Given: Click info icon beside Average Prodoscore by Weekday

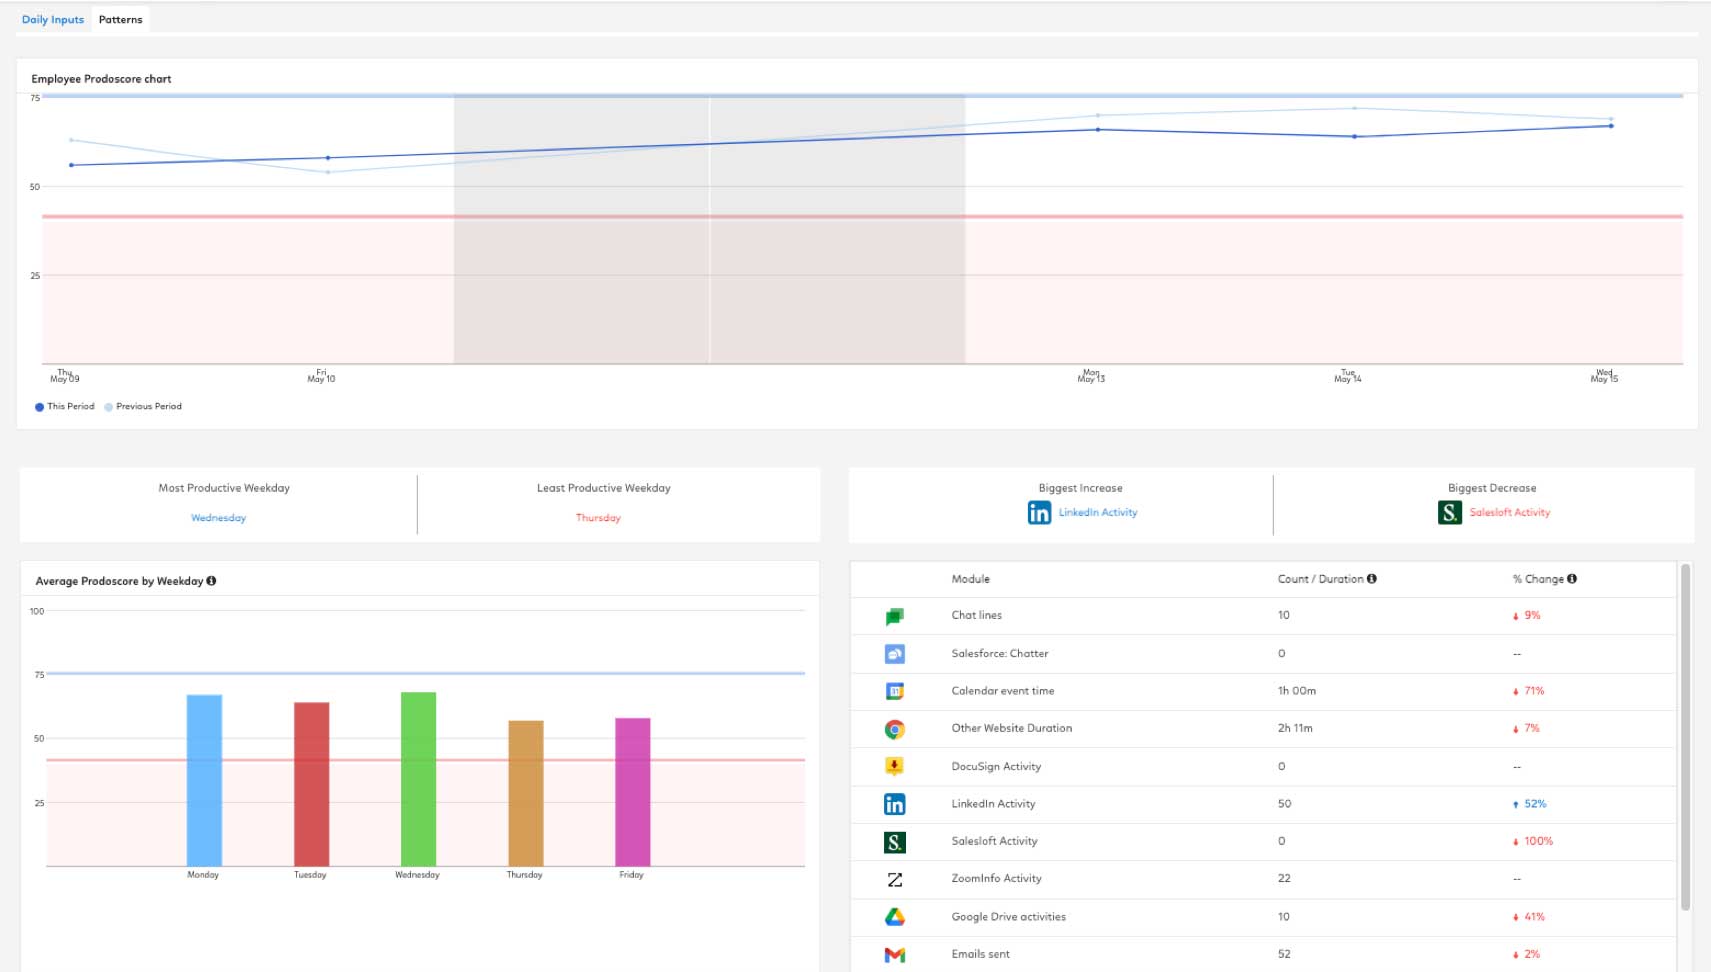Looking at the screenshot, I should tap(211, 581).
